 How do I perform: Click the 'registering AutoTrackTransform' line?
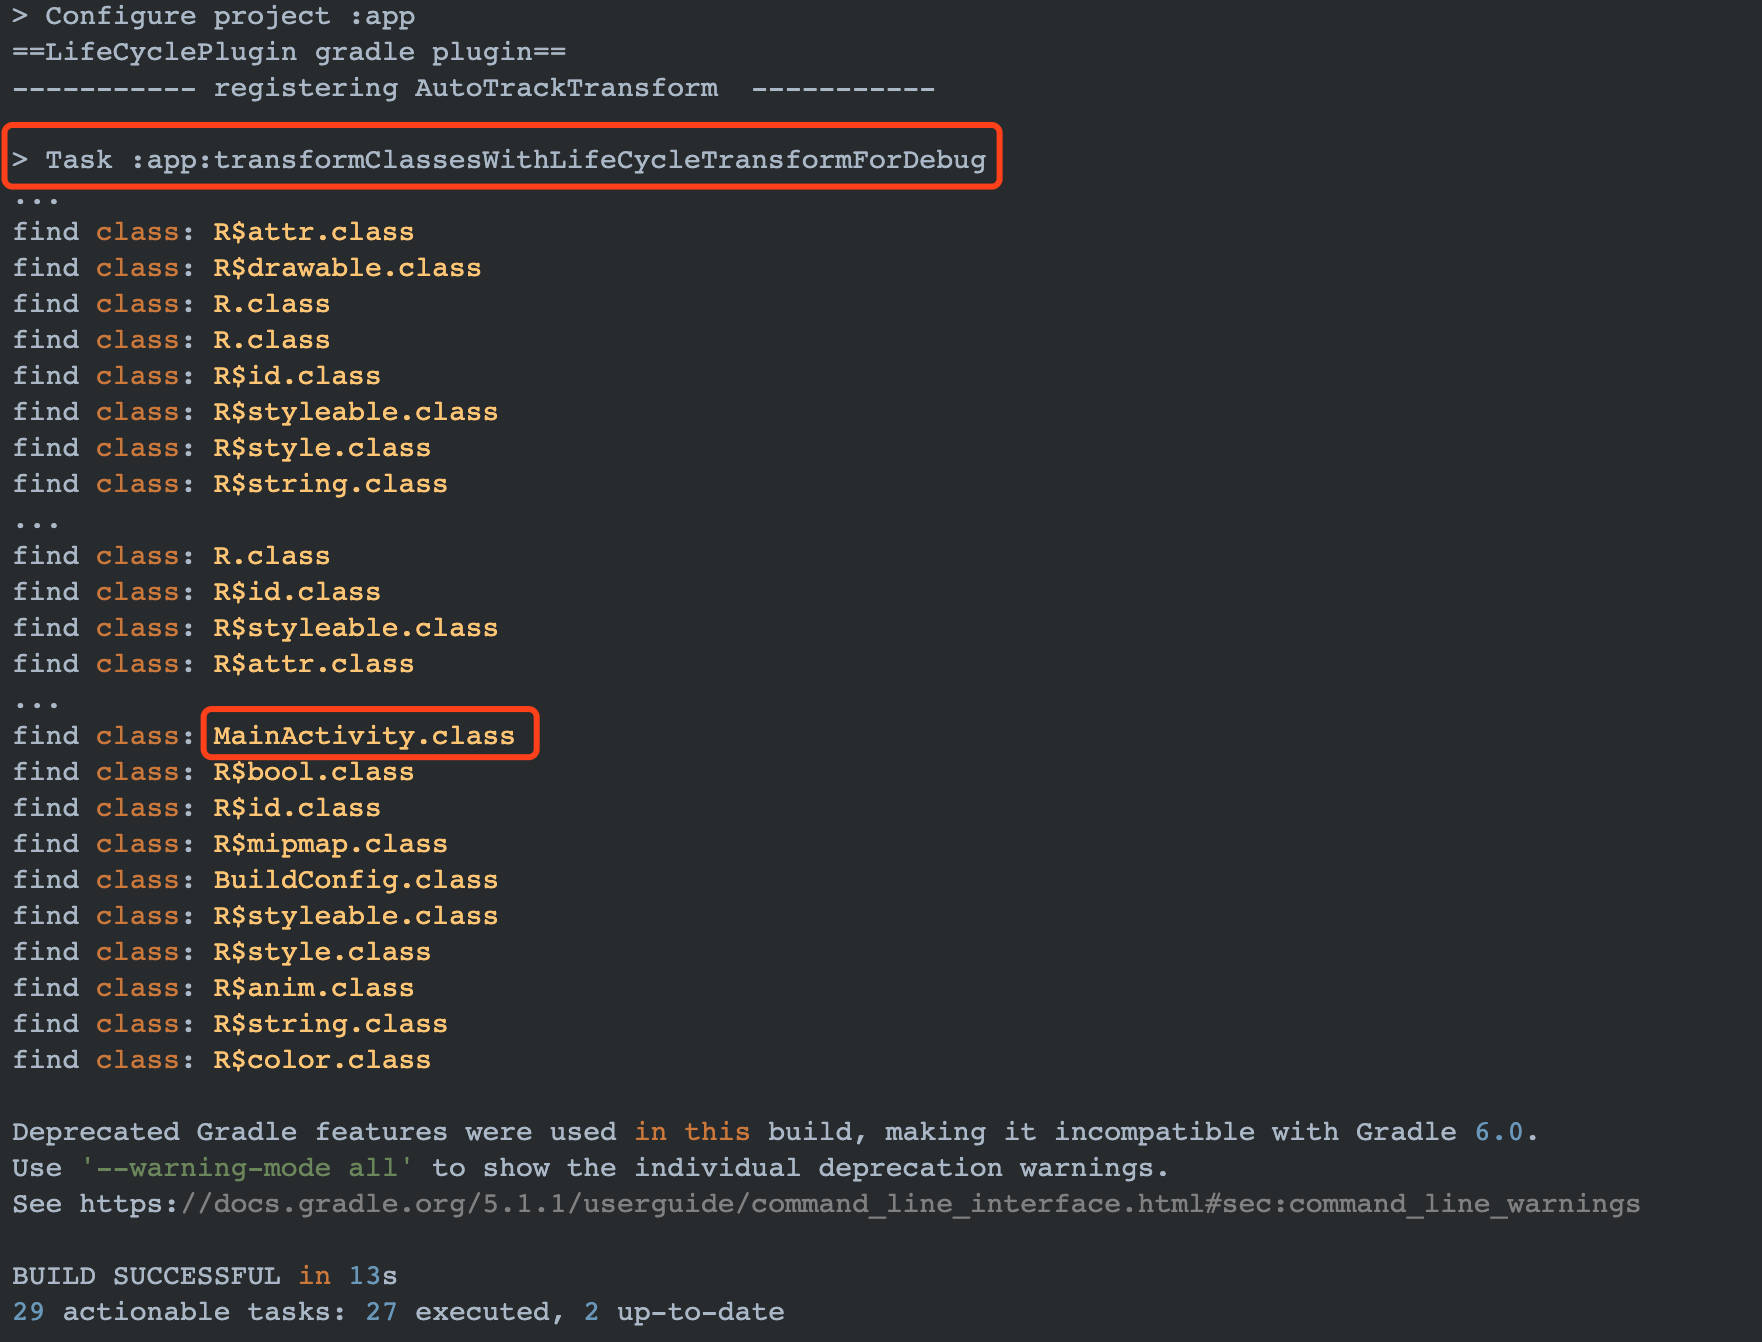click(473, 88)
